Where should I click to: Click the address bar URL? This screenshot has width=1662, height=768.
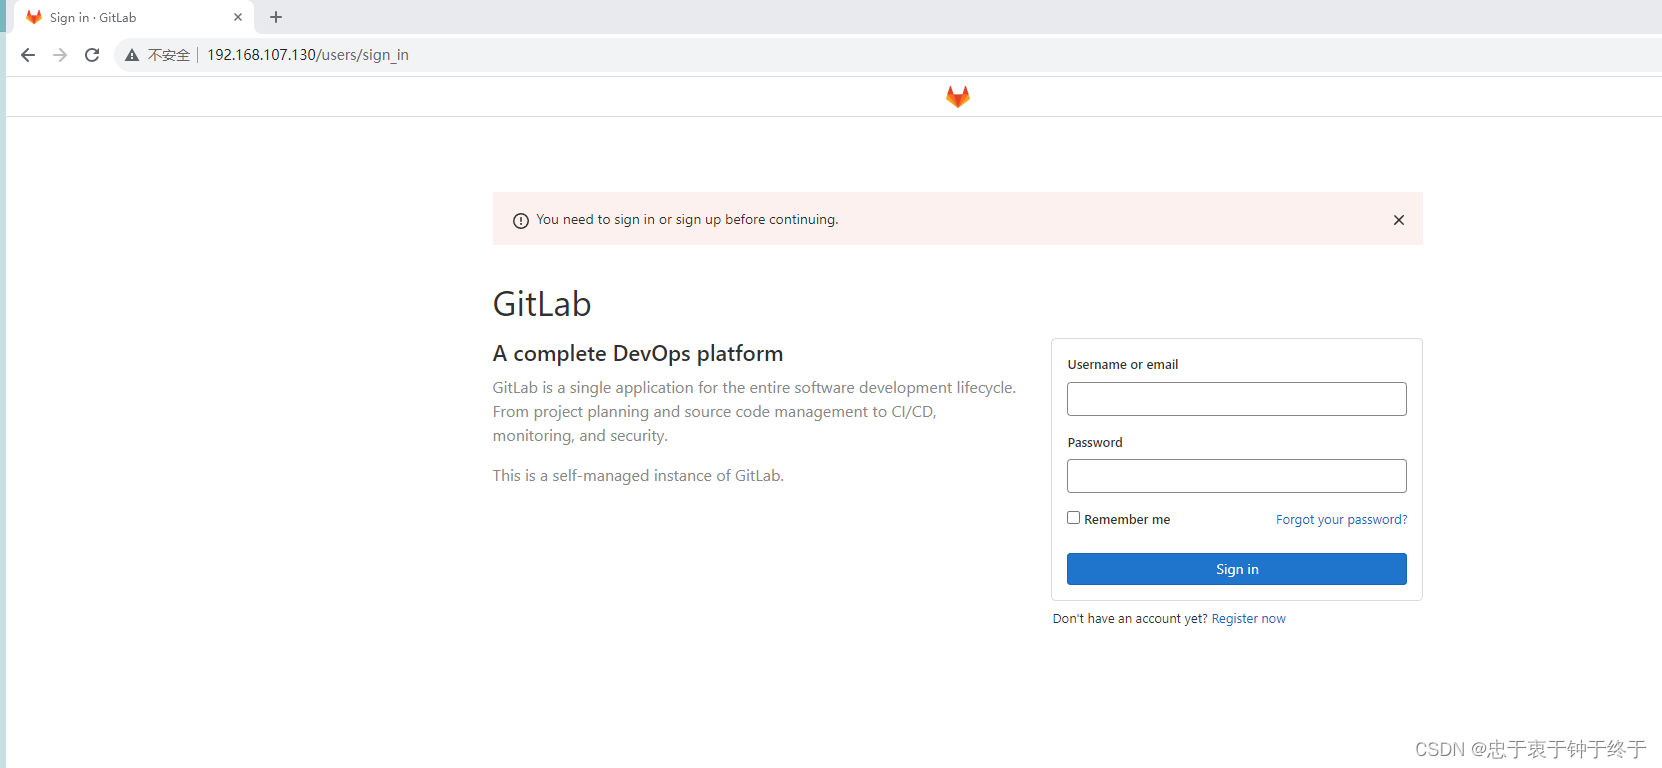point(308,55)
